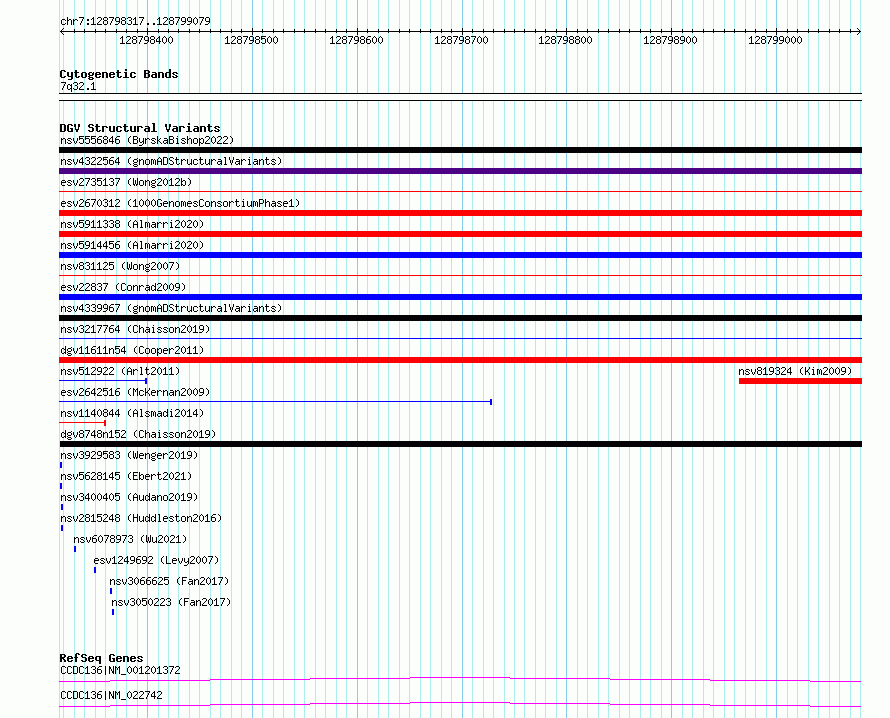Click the DGV Structural Variants track title

tap(140, 128)
